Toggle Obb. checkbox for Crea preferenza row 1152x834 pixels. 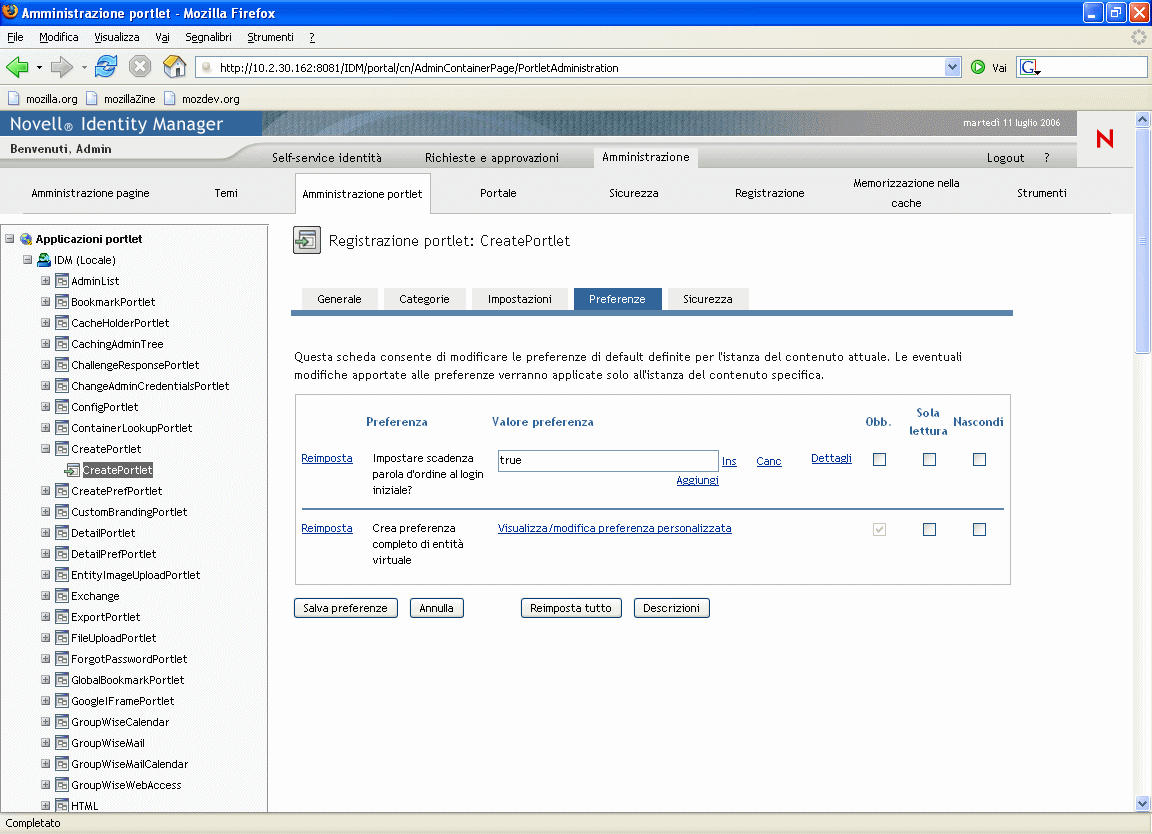879,529
